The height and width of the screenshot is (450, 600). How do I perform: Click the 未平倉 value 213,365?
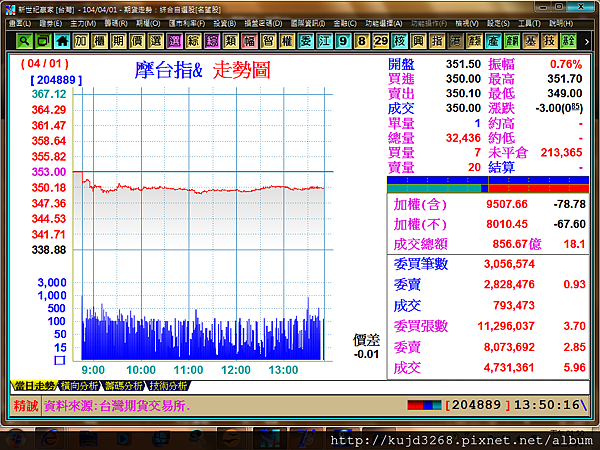pos(561,153)
